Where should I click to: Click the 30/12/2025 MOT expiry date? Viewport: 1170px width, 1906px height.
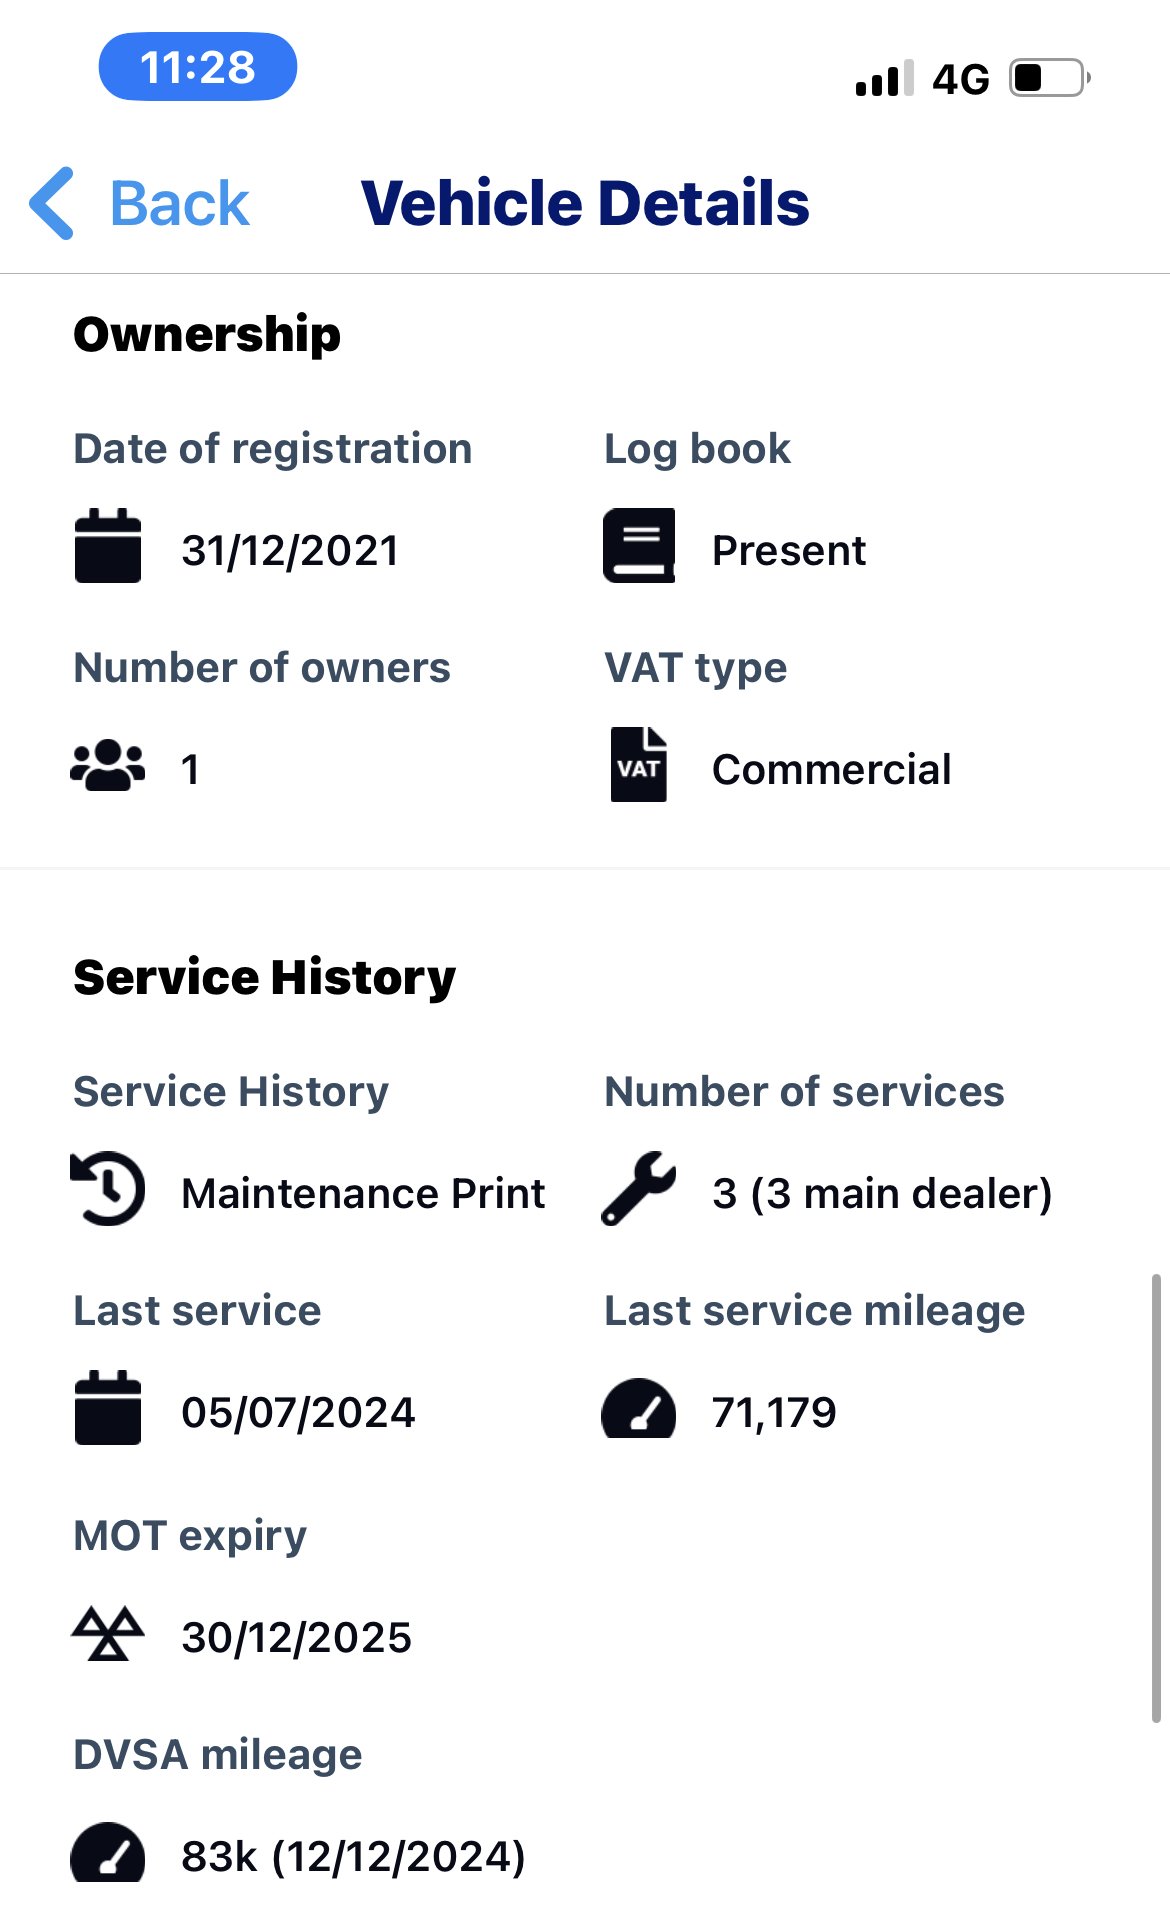click(x=296, y=1638)
